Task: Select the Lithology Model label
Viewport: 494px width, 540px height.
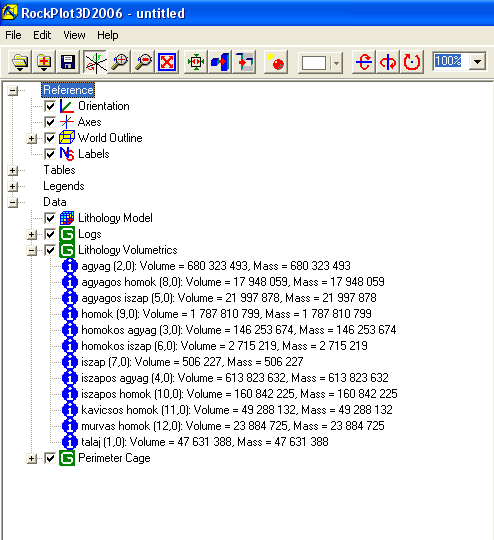Action: pos(115,218)
